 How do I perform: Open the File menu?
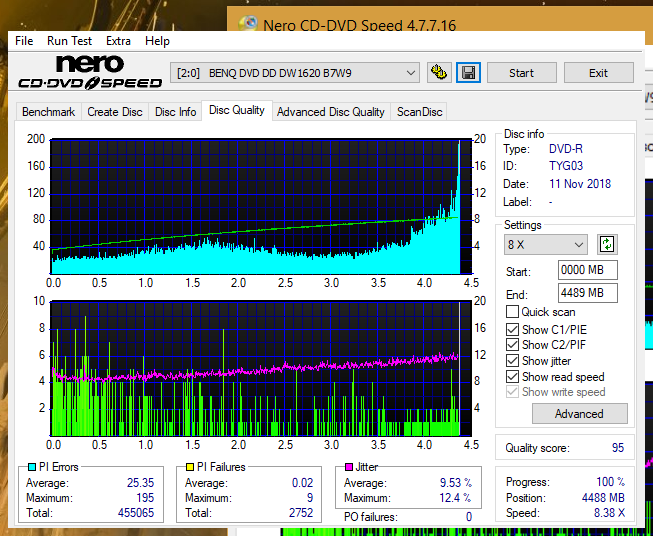tap(24, 41)
